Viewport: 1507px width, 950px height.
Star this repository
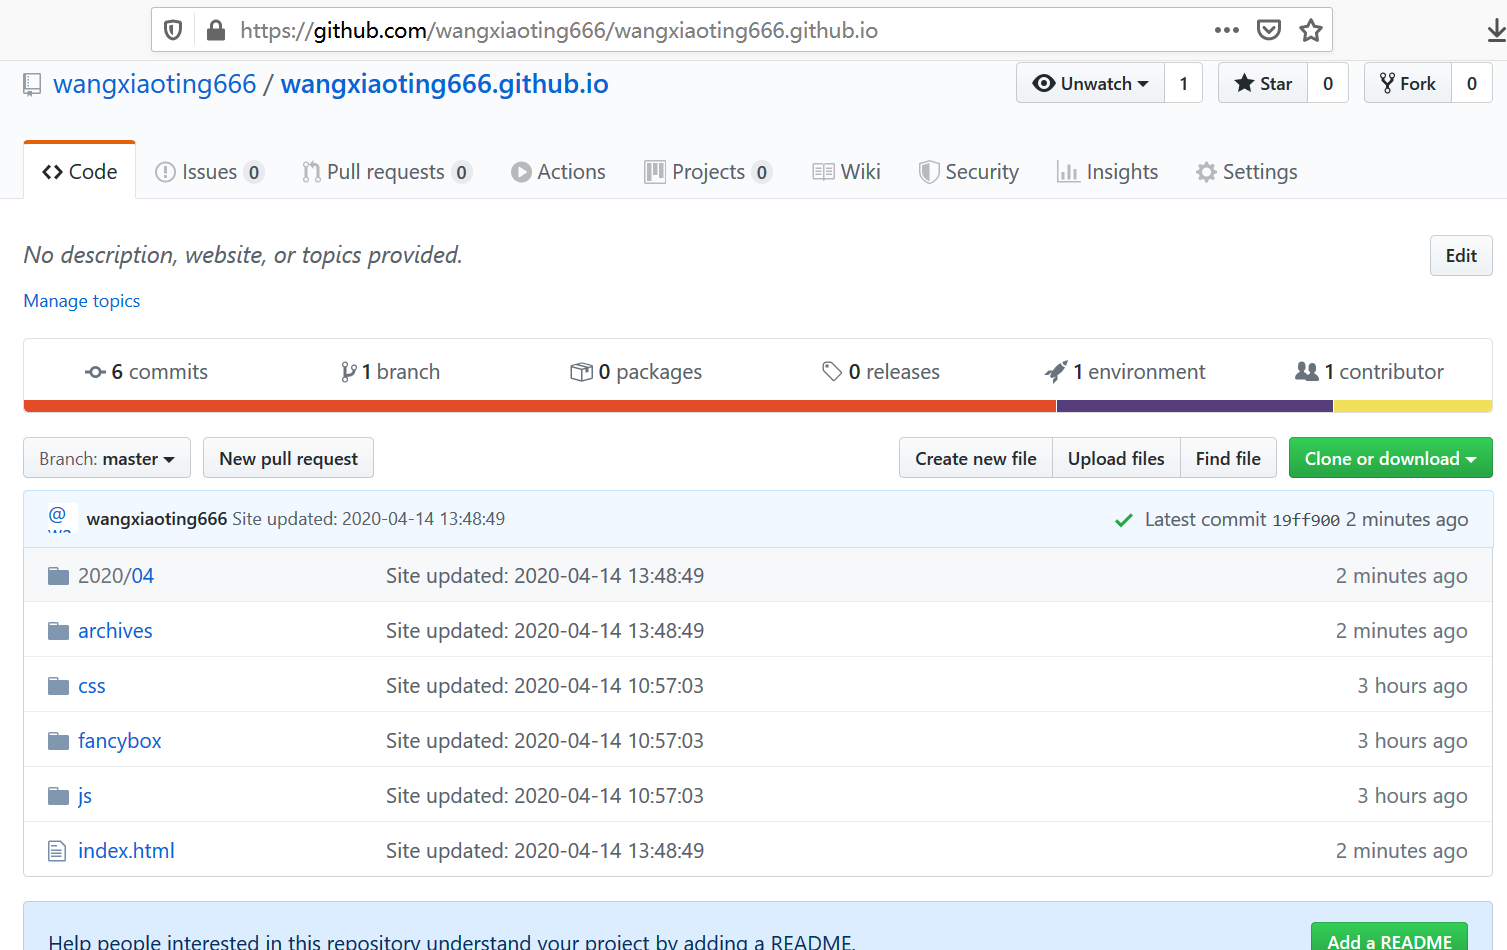tap(1263, 83)
